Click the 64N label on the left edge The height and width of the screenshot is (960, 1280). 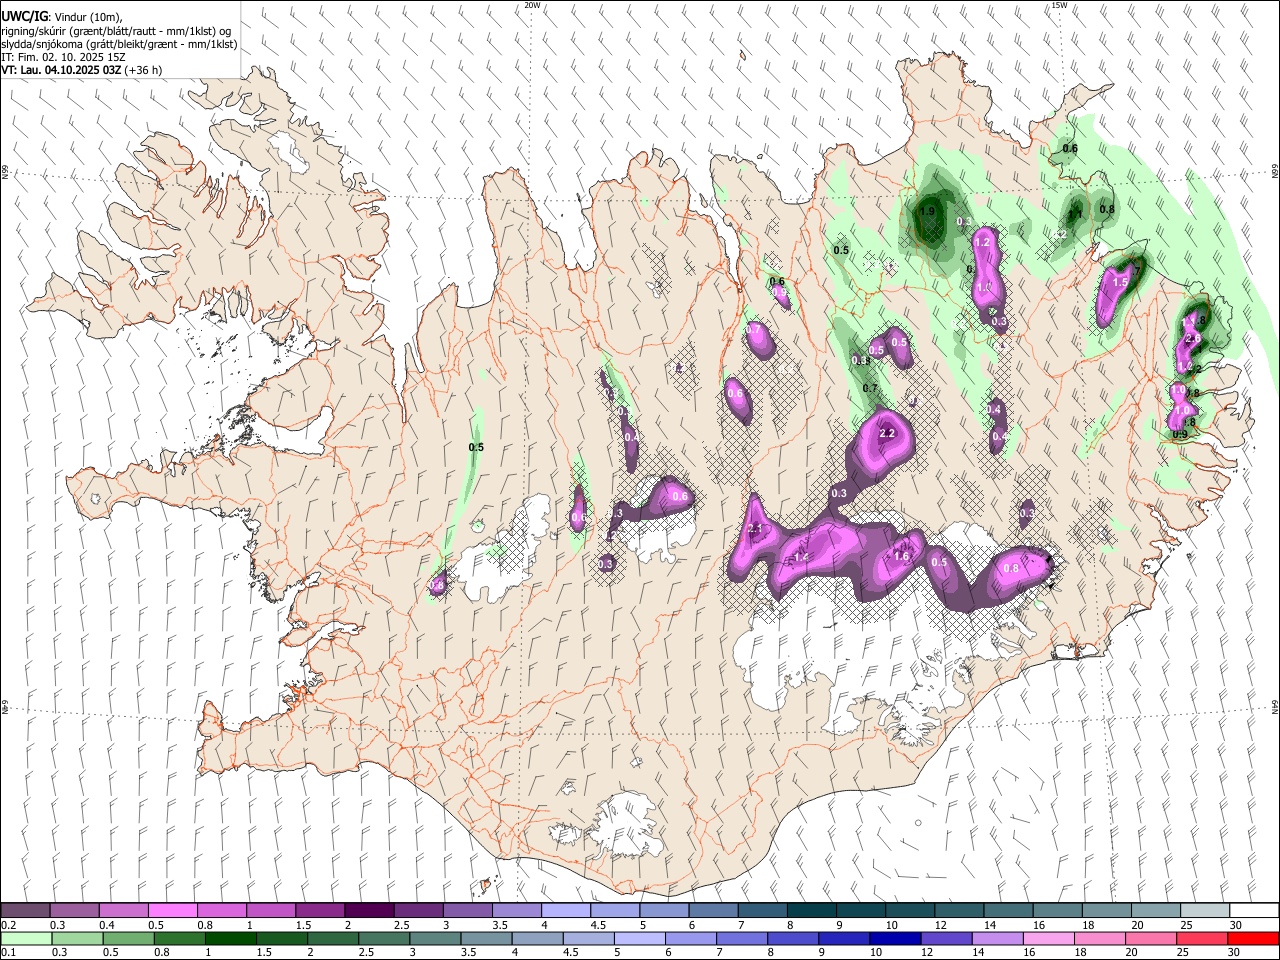coord(5,706)
